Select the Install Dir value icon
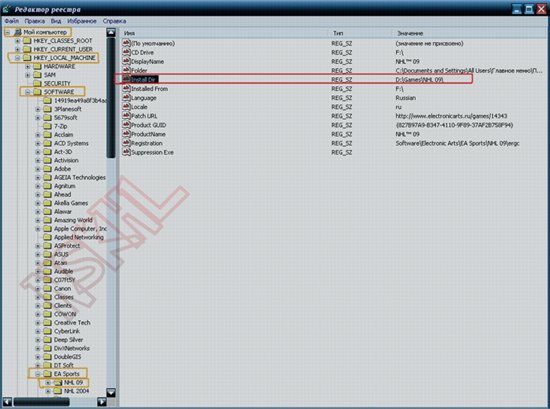 coord(126,79)
